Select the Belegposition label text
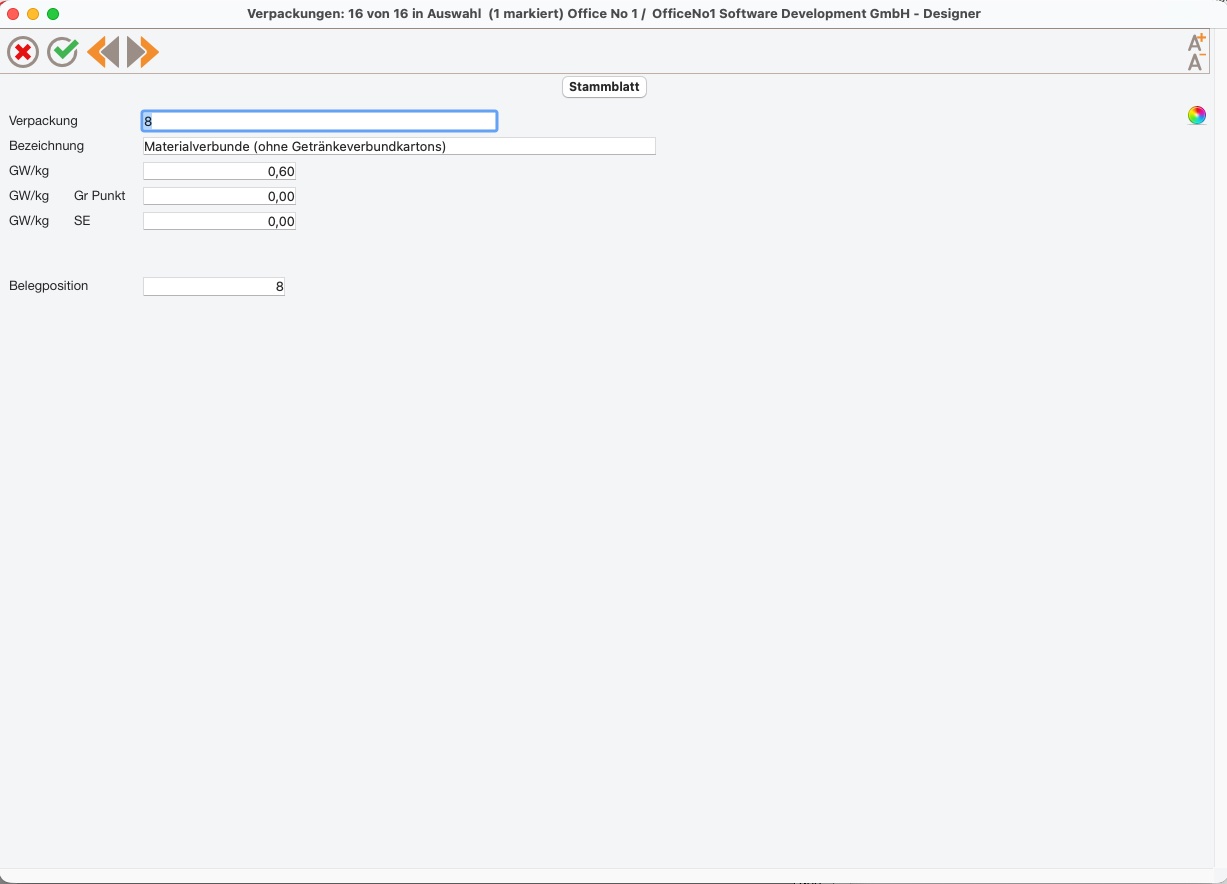The height and width of the screenshot is (884, 1227). [x=48, y=286]
